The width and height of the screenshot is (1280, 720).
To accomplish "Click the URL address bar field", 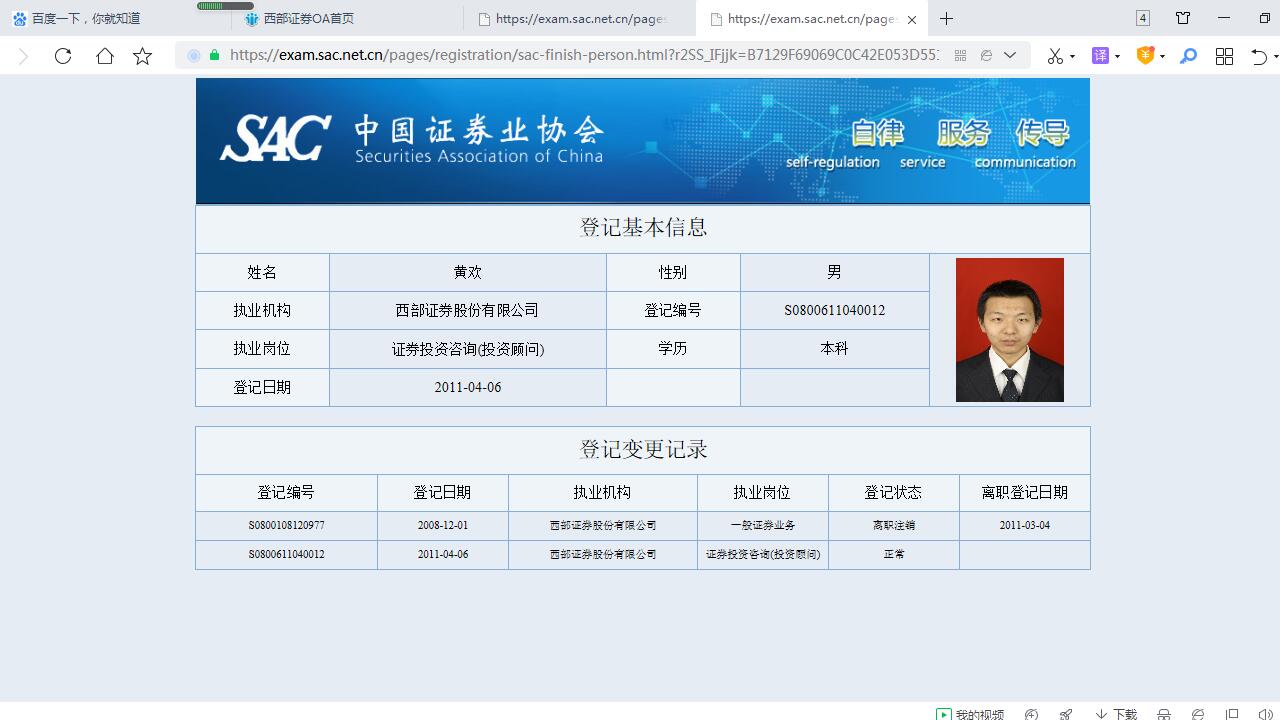I will [580, 56].
